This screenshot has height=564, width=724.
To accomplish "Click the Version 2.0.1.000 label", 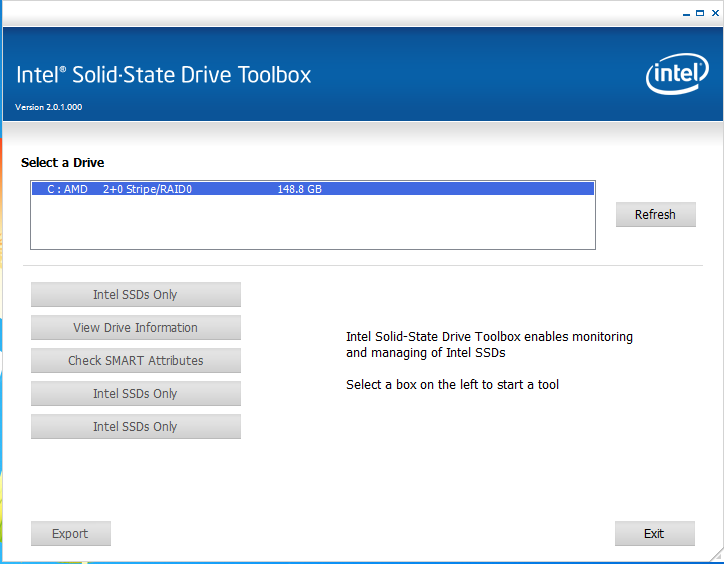I will click(48, 107).
